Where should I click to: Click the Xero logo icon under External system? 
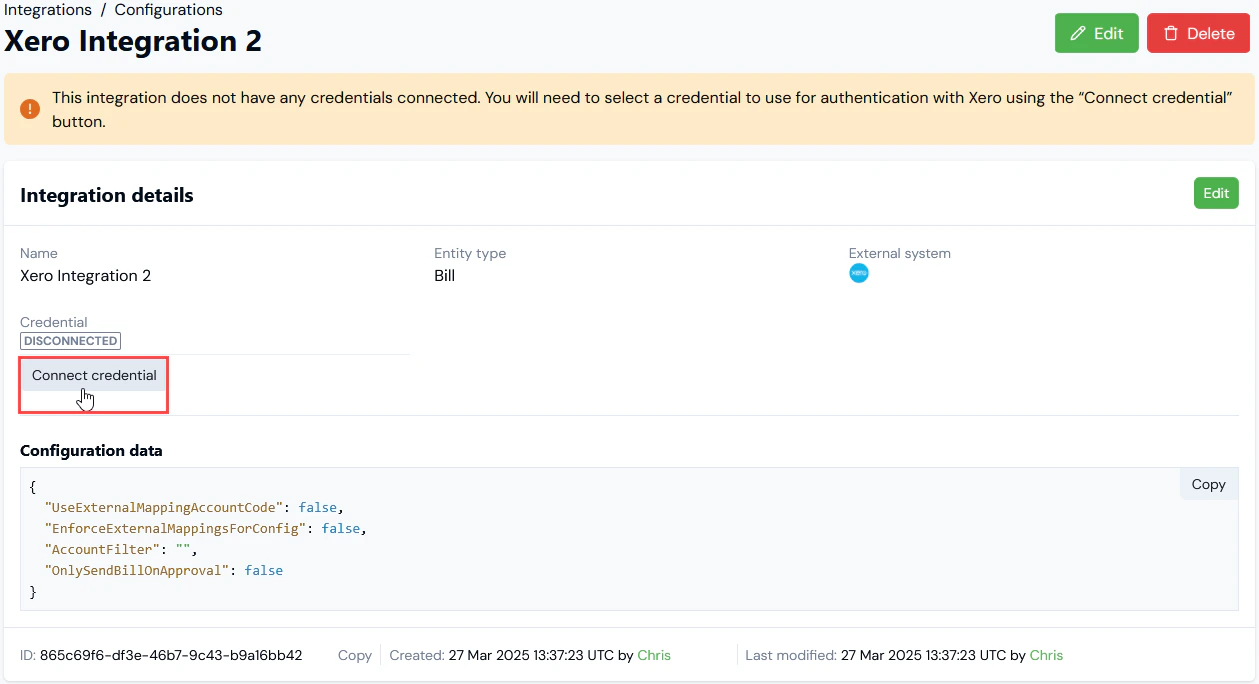tap(859, 273)
